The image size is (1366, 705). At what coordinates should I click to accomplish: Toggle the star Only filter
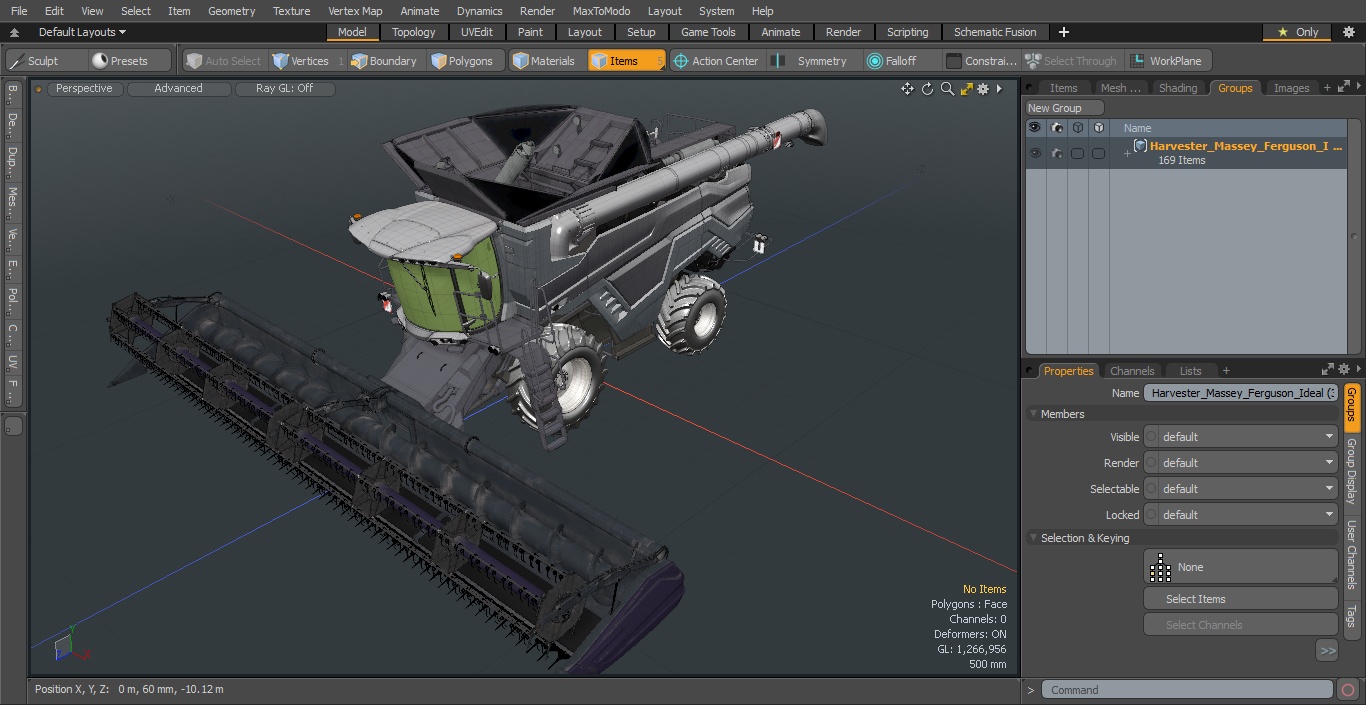[1298, 32]
